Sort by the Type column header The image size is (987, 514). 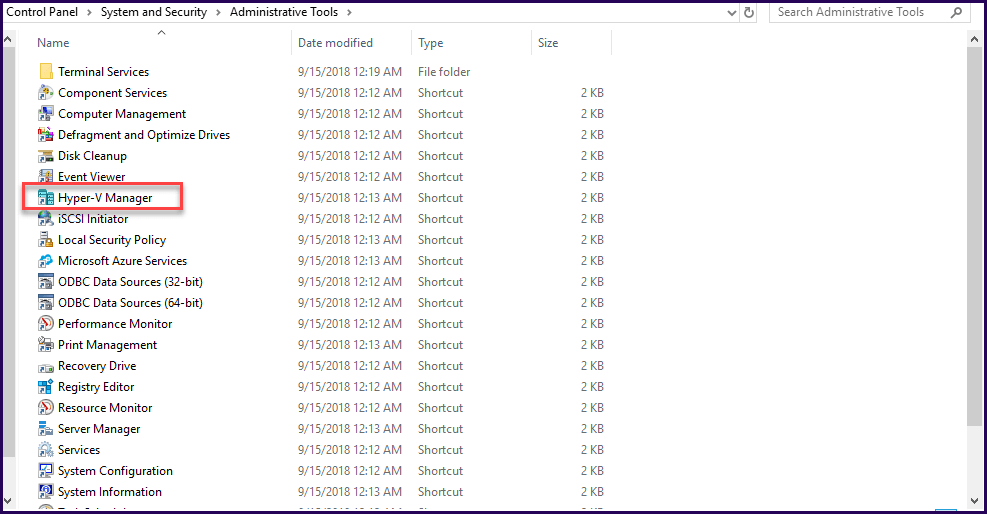point(431,43)
